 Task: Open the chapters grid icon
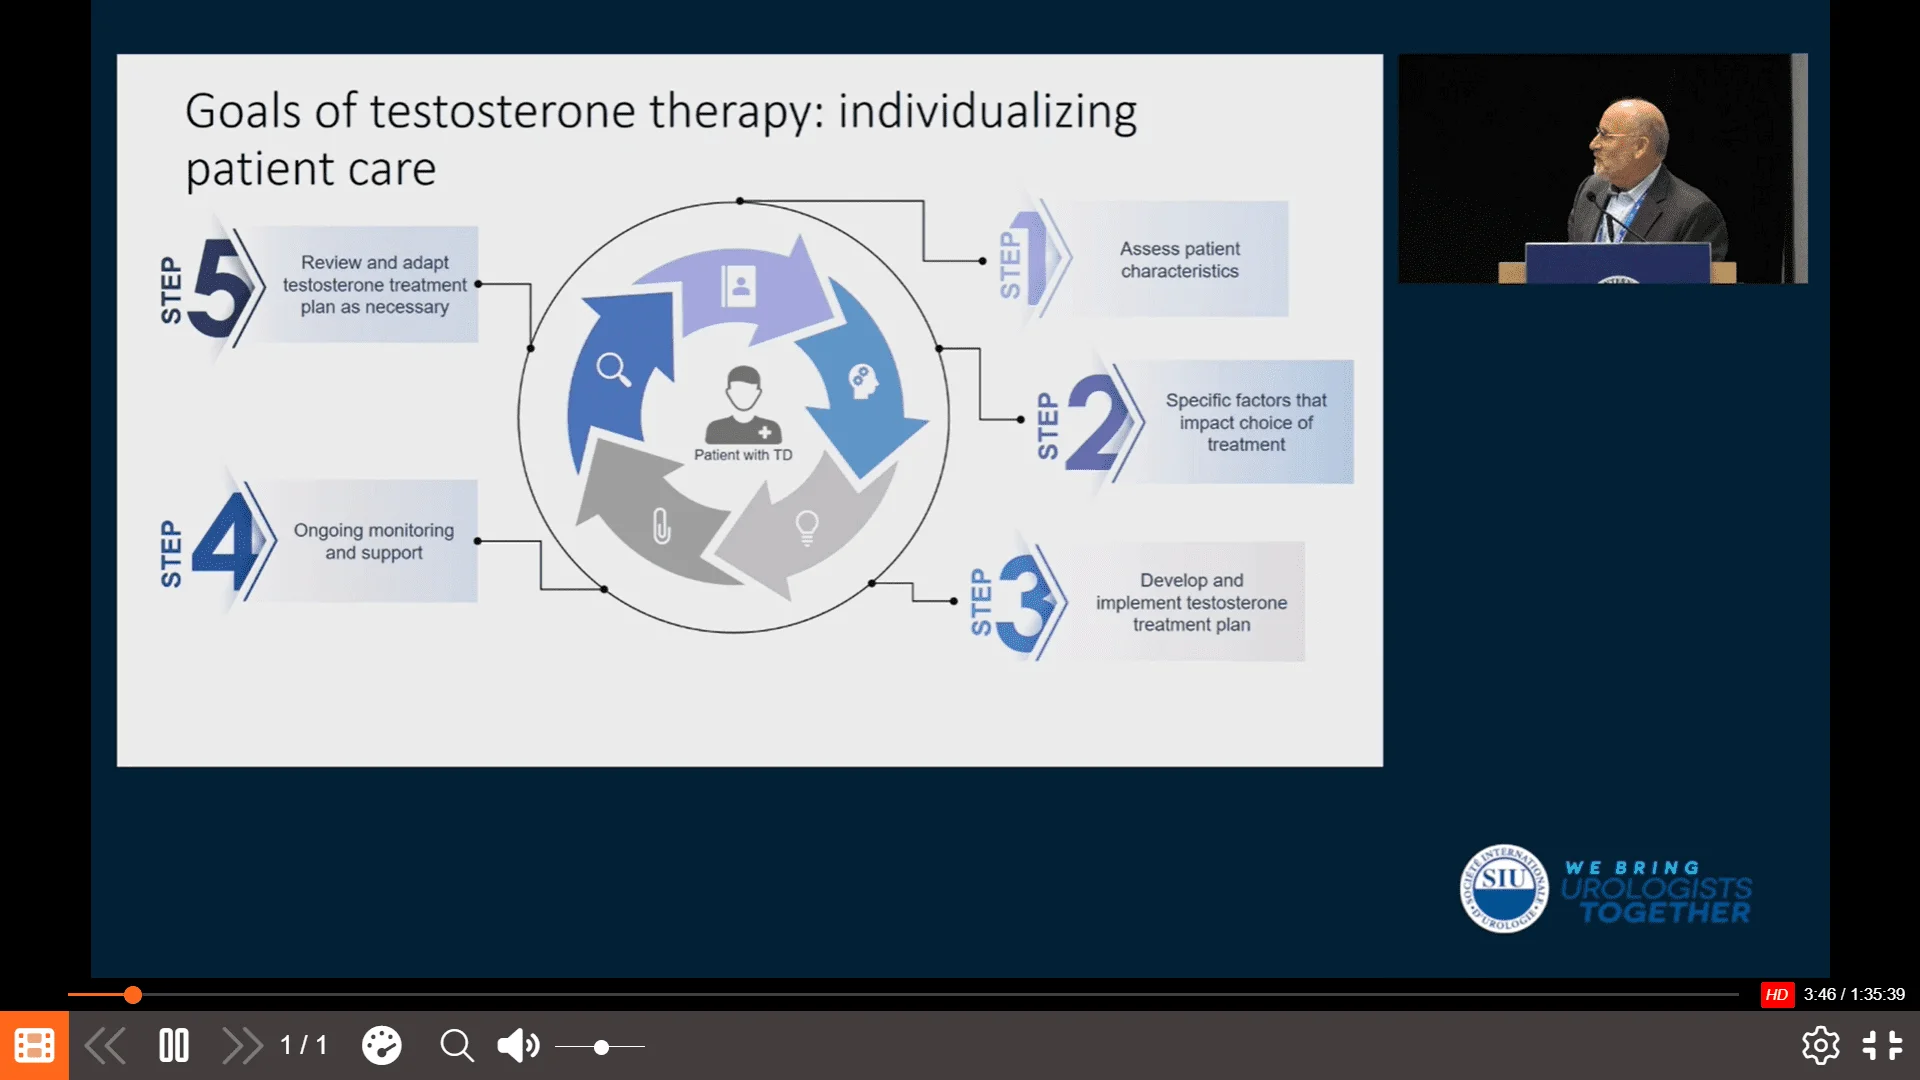pyautogui.click(x=34, y=1046)
